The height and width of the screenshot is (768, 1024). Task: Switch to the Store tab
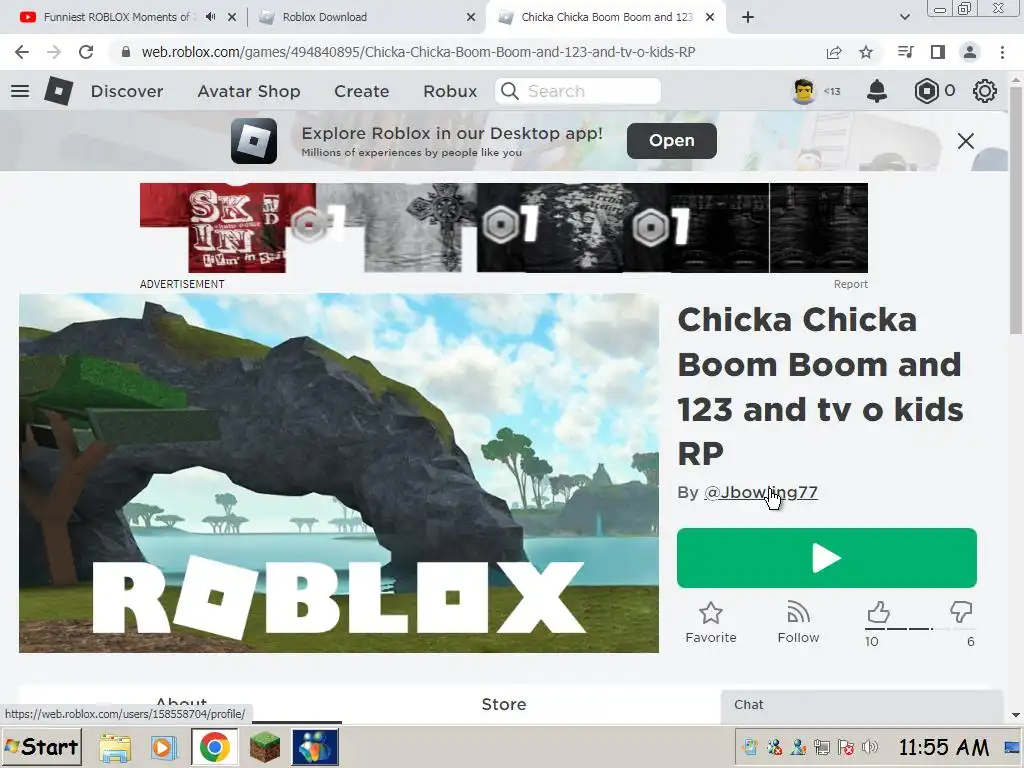pyautogui.click(x=504, y=705)
